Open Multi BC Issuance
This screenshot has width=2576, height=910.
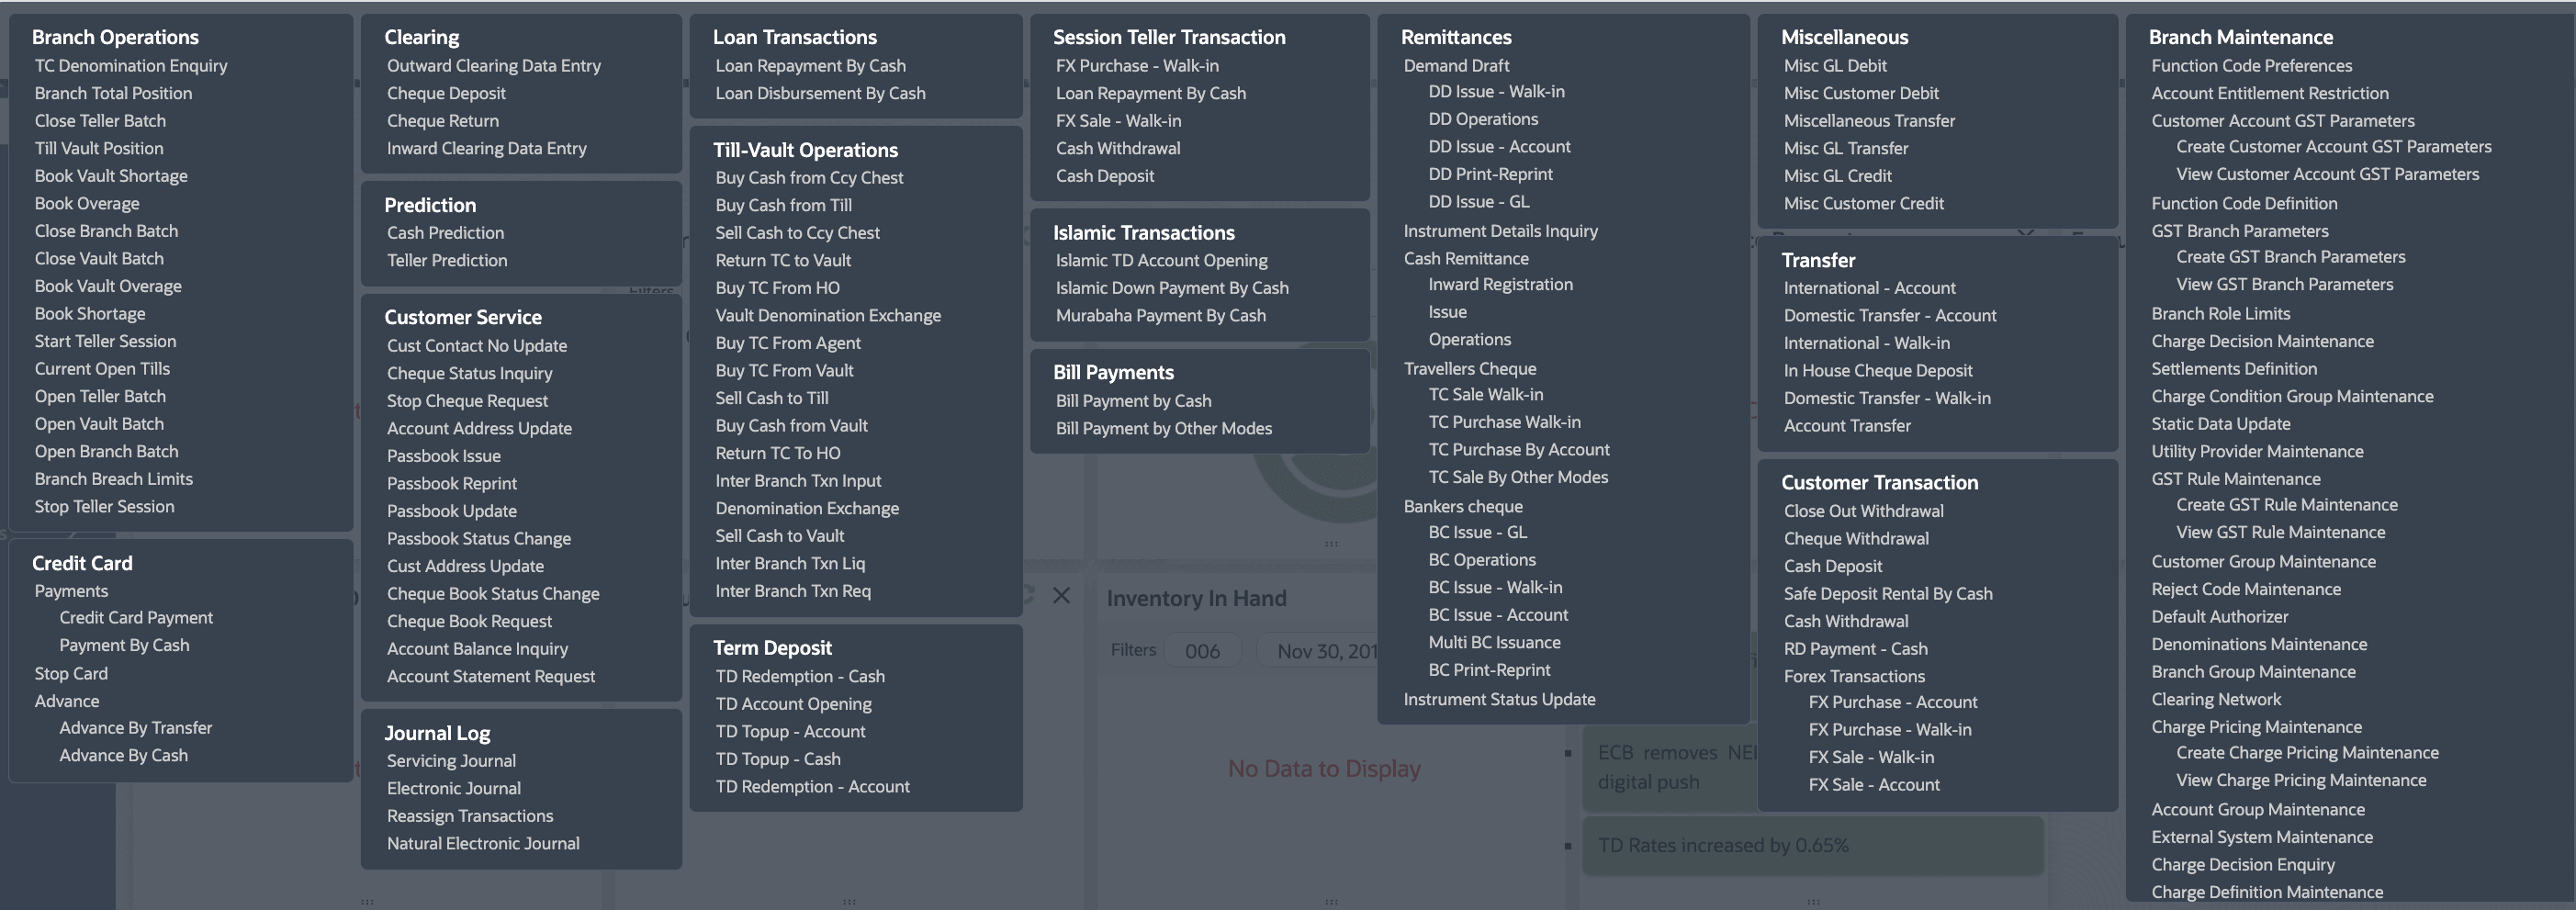[x=1494, y=643]
